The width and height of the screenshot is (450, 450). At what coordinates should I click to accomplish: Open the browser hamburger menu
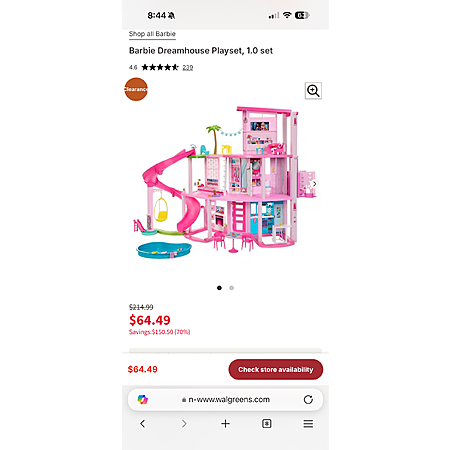pyautogui.click(x=308, y=424)
